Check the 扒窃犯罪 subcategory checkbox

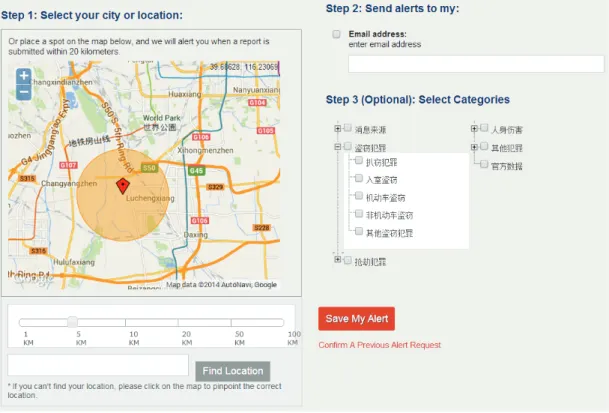click(x=359, y=160)
